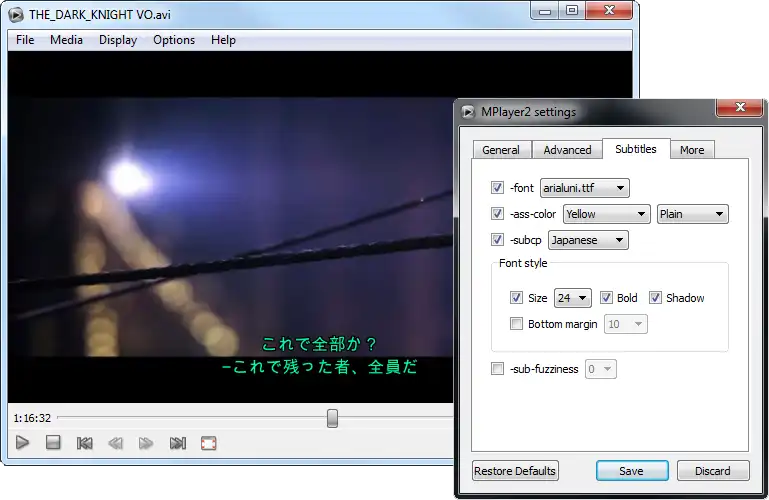This screenshot has height=500, width=769.
Task: Open the Japanese codepage dropdown
Action: pos(588,240)
